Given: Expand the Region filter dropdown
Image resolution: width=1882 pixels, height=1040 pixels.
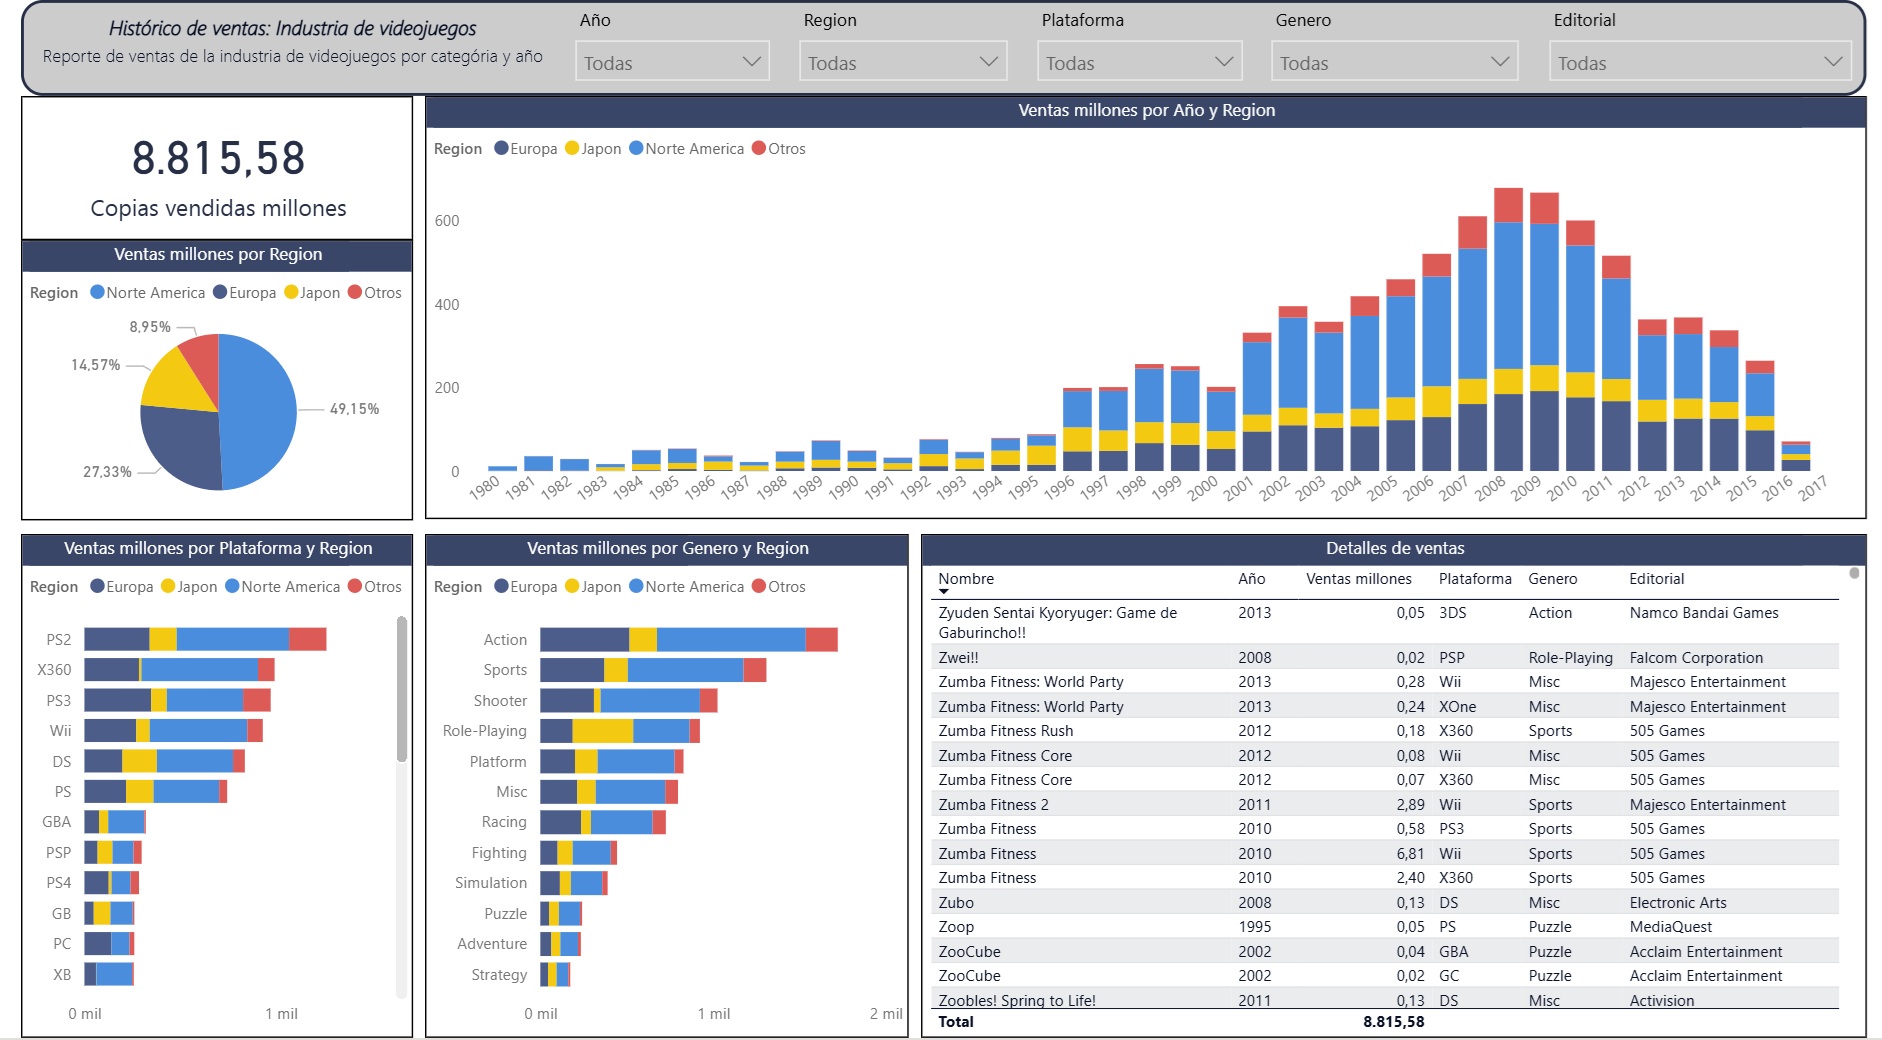Looking at the screenshot, I should (x=902, y=62).
